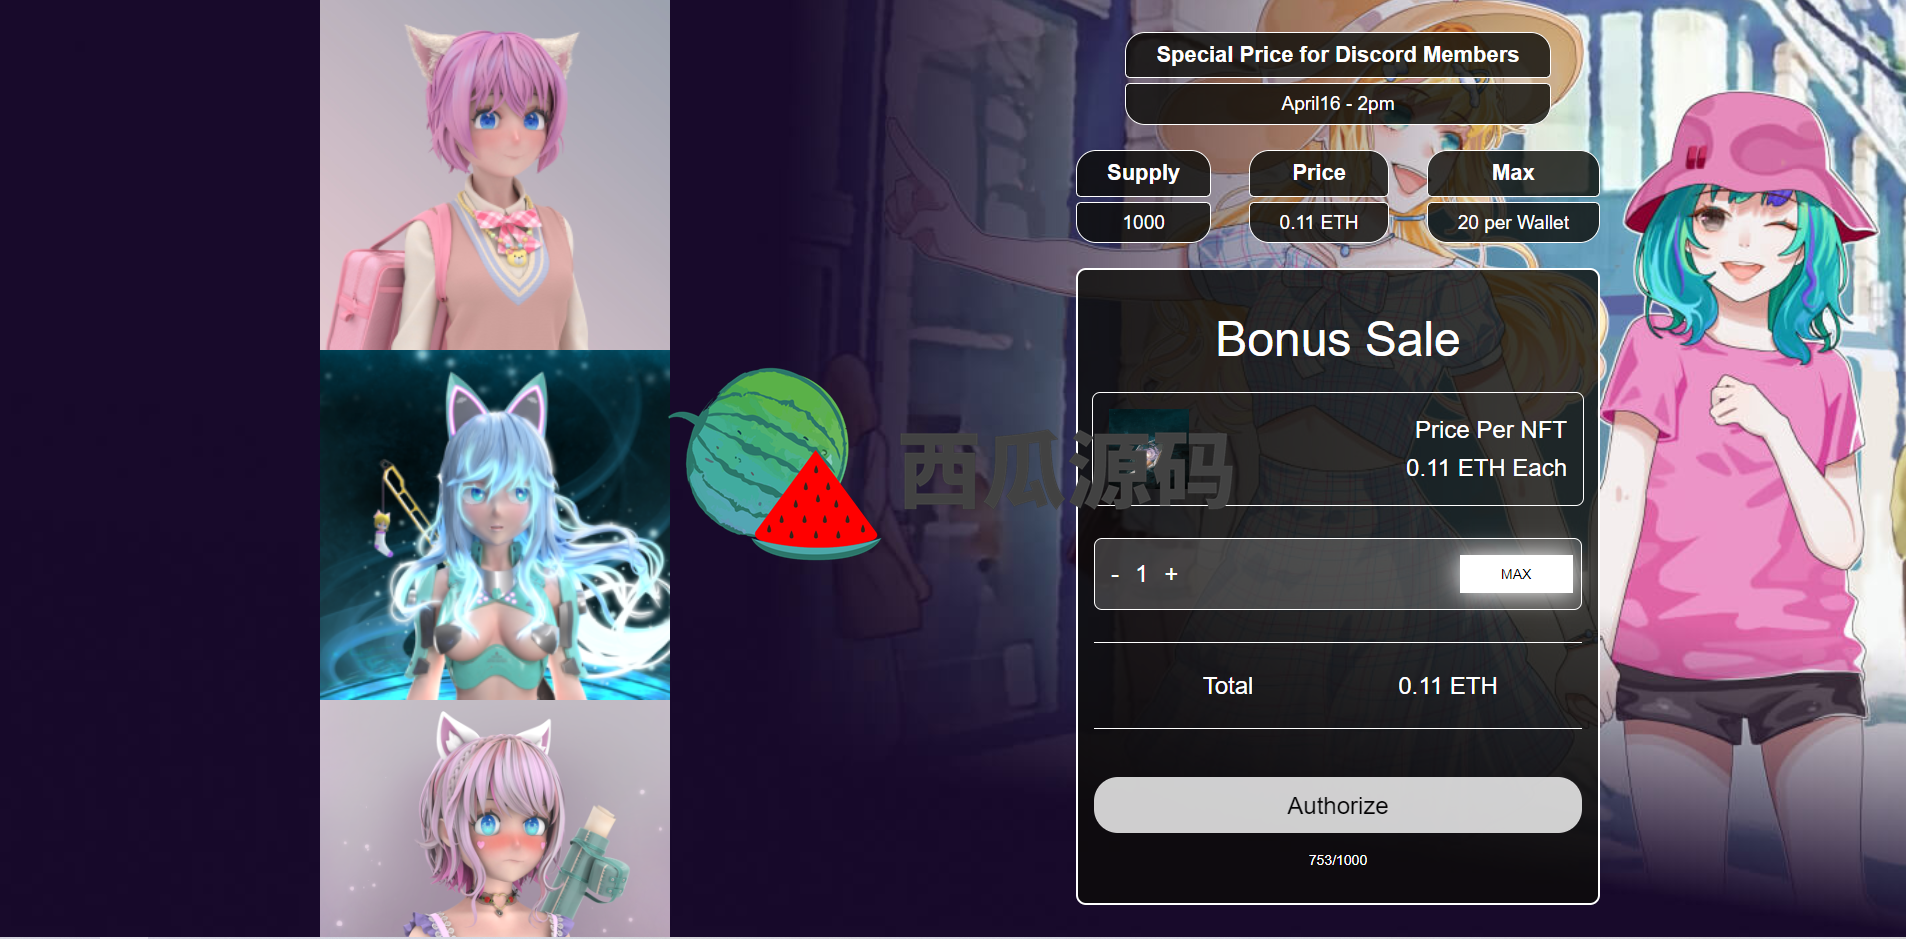Open the blue-haired cyber catgirl thumbnail
Image resolution: width=1906 pixels, height=939 pixels.
(495, 525)
